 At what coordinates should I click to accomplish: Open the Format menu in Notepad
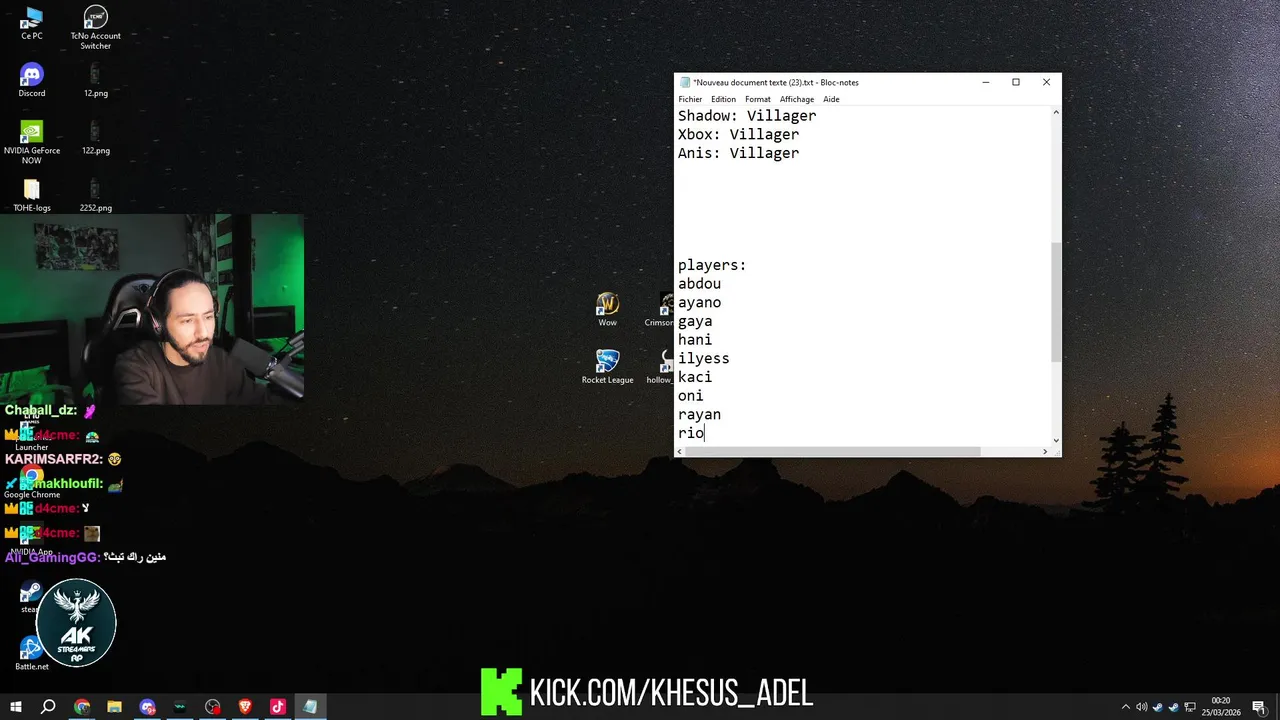[757, 99]
